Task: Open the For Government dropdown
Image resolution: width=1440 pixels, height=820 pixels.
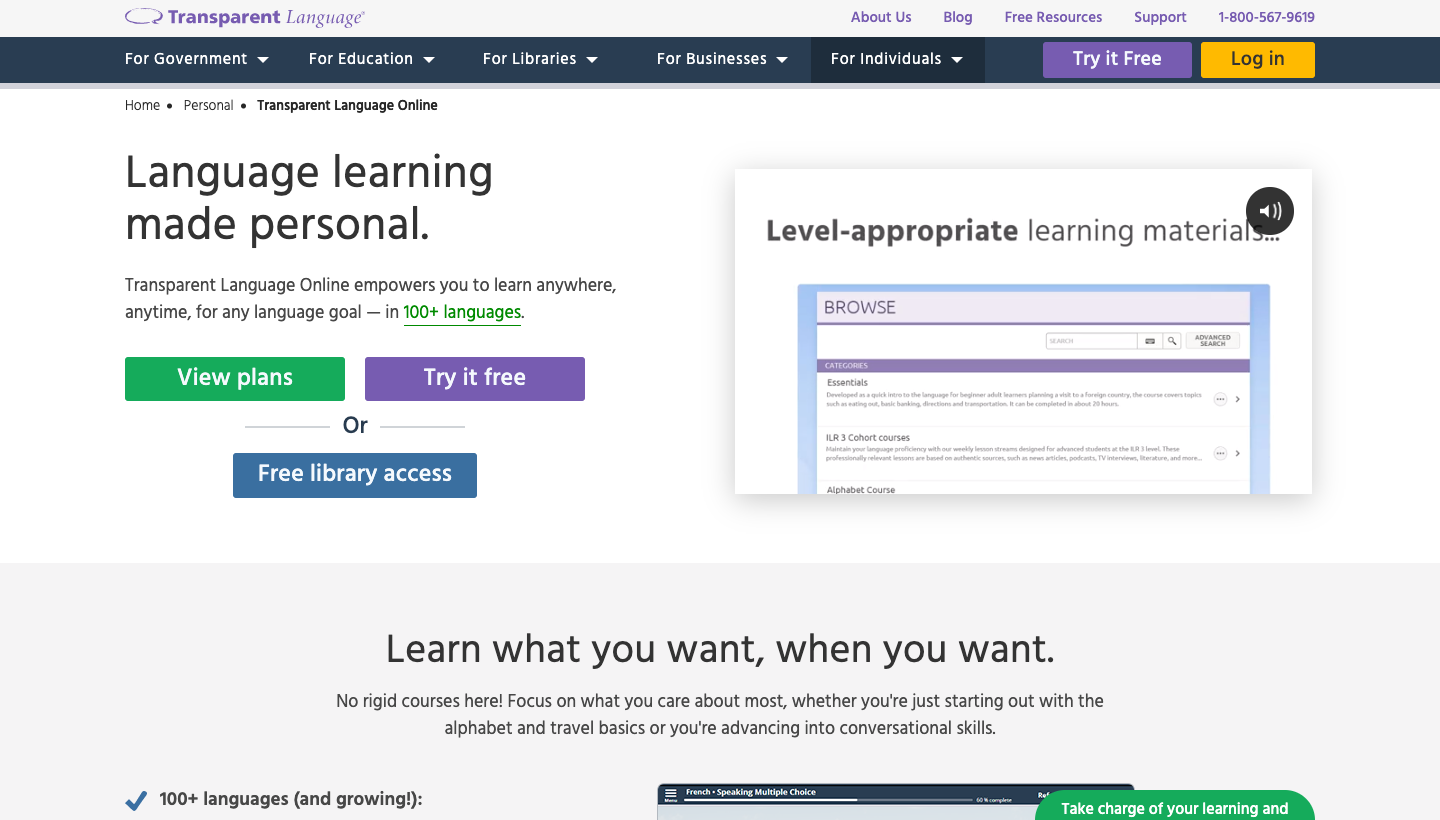Action: (197, 59)
